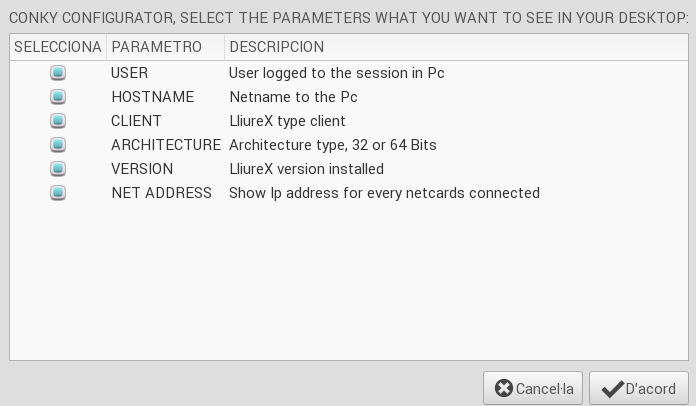
Task: Click the NET ADDRESS parameter name
Action: tap(161, 193)
